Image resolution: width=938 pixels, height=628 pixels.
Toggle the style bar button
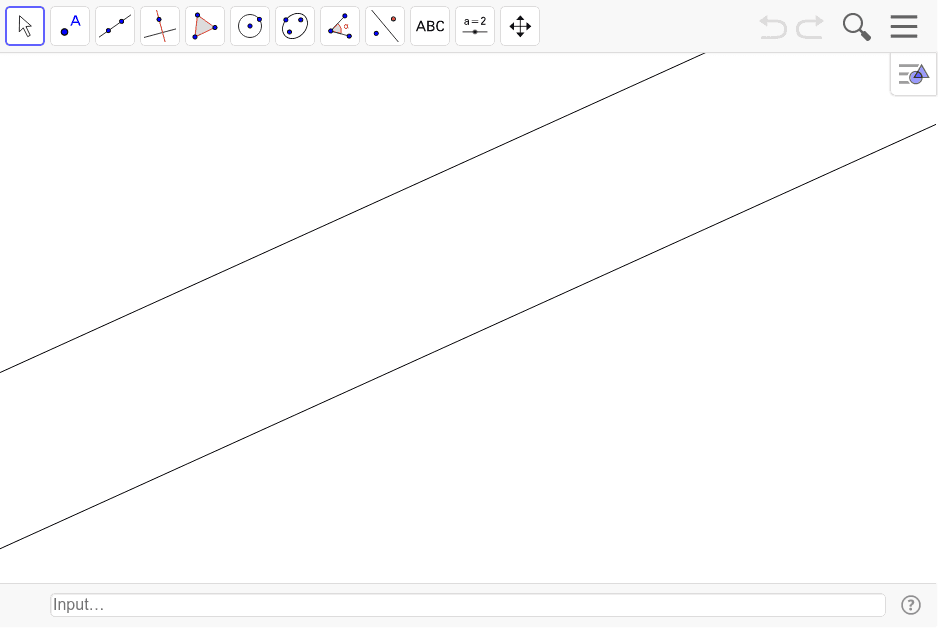coord(913,74)
